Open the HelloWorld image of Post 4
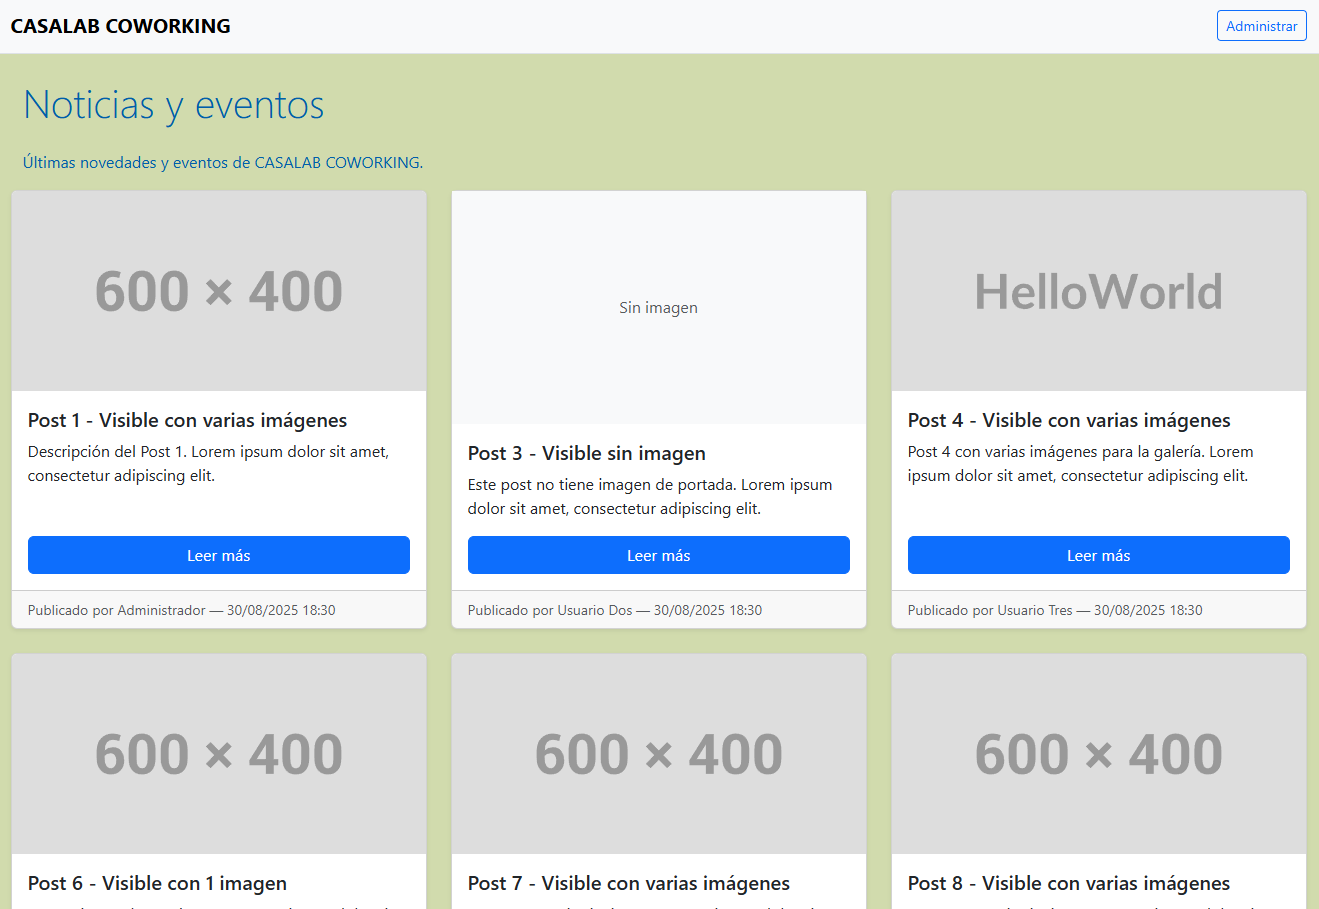The image size is (1319, 909). (1098, 290)
